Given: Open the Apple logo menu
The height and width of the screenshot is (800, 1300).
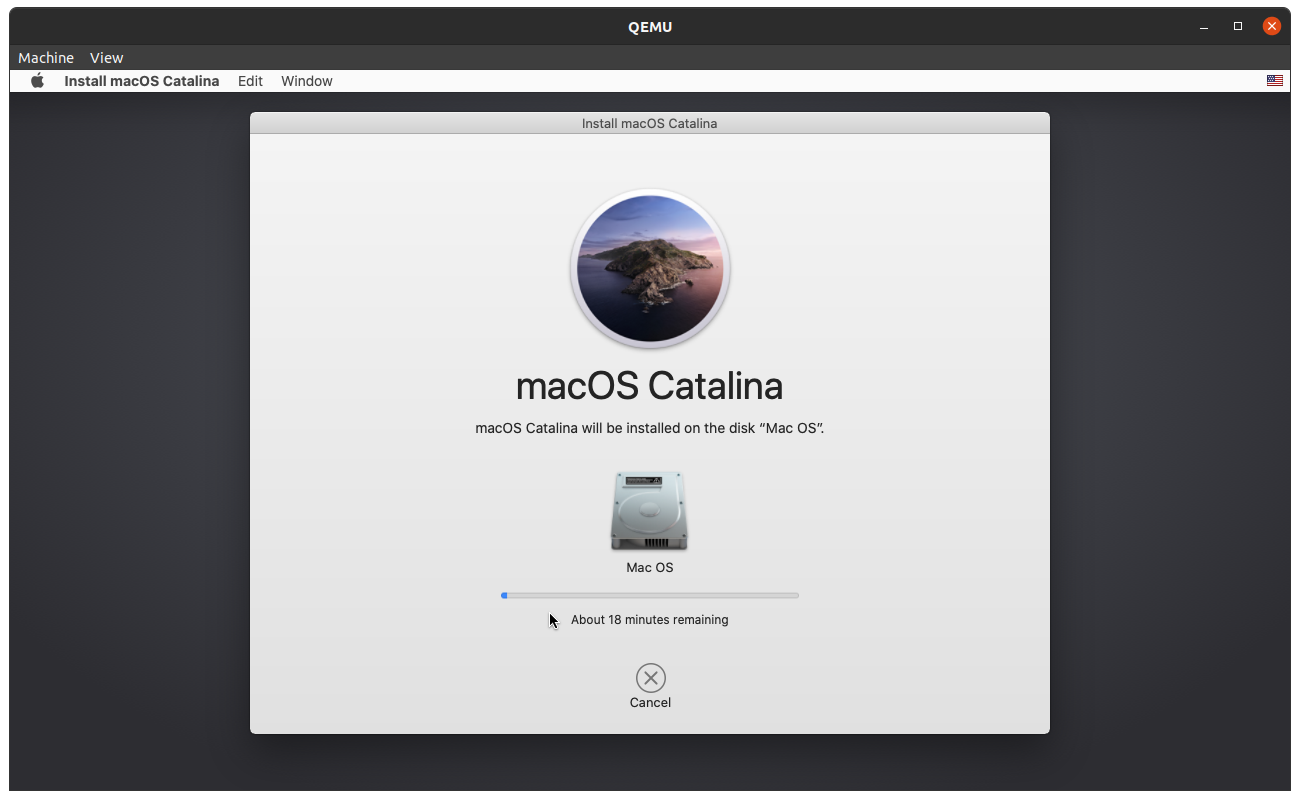Looking at the screenshot, I should 37,81.
